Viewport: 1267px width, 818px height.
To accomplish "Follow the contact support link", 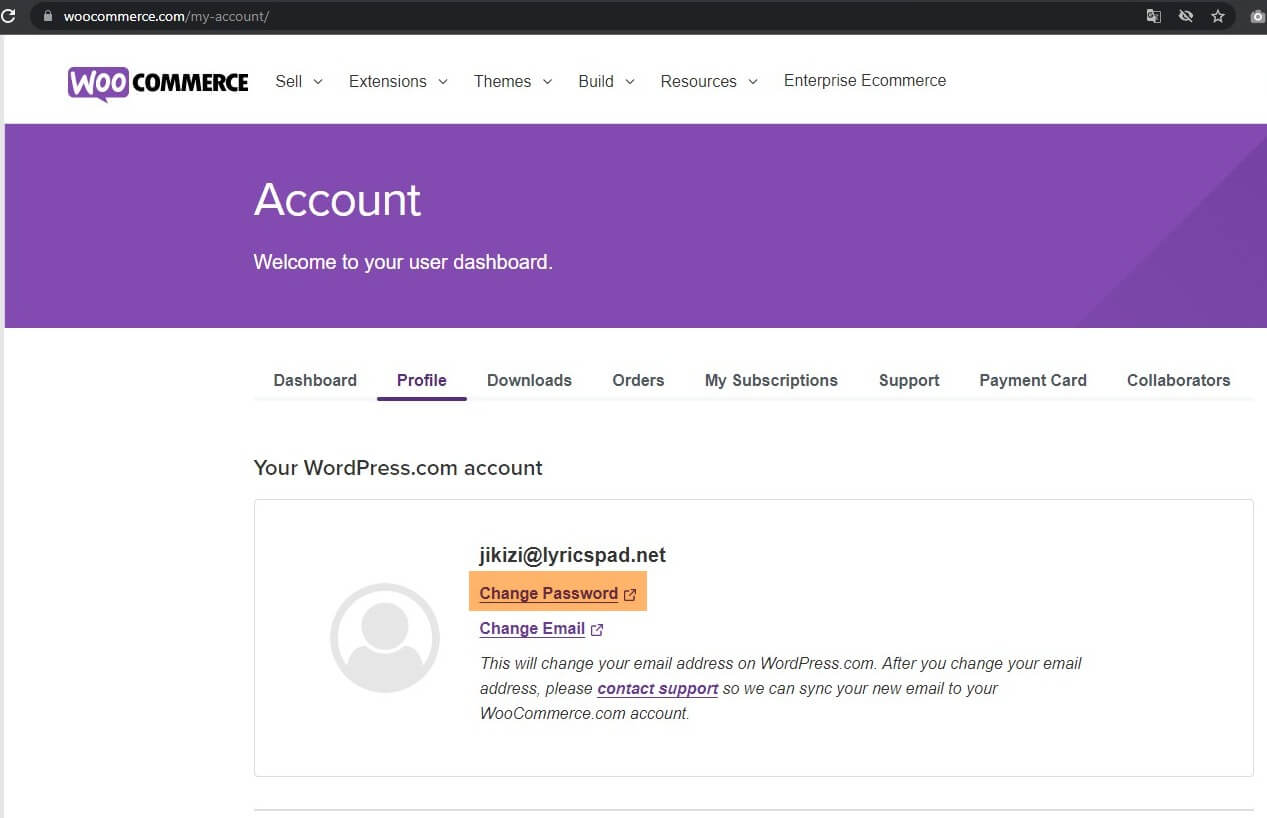I will (658, 689).
